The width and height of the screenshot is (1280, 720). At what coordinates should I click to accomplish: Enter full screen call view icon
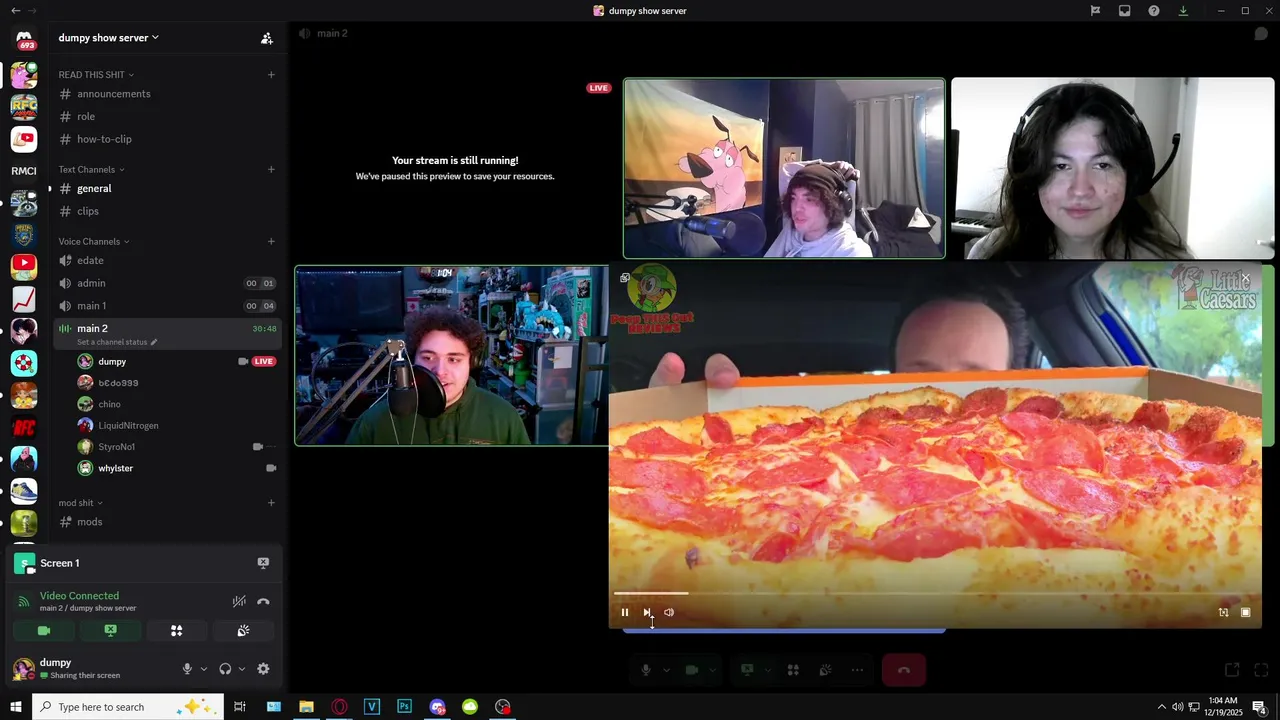pyautogui.click(x=1261, y=670)
